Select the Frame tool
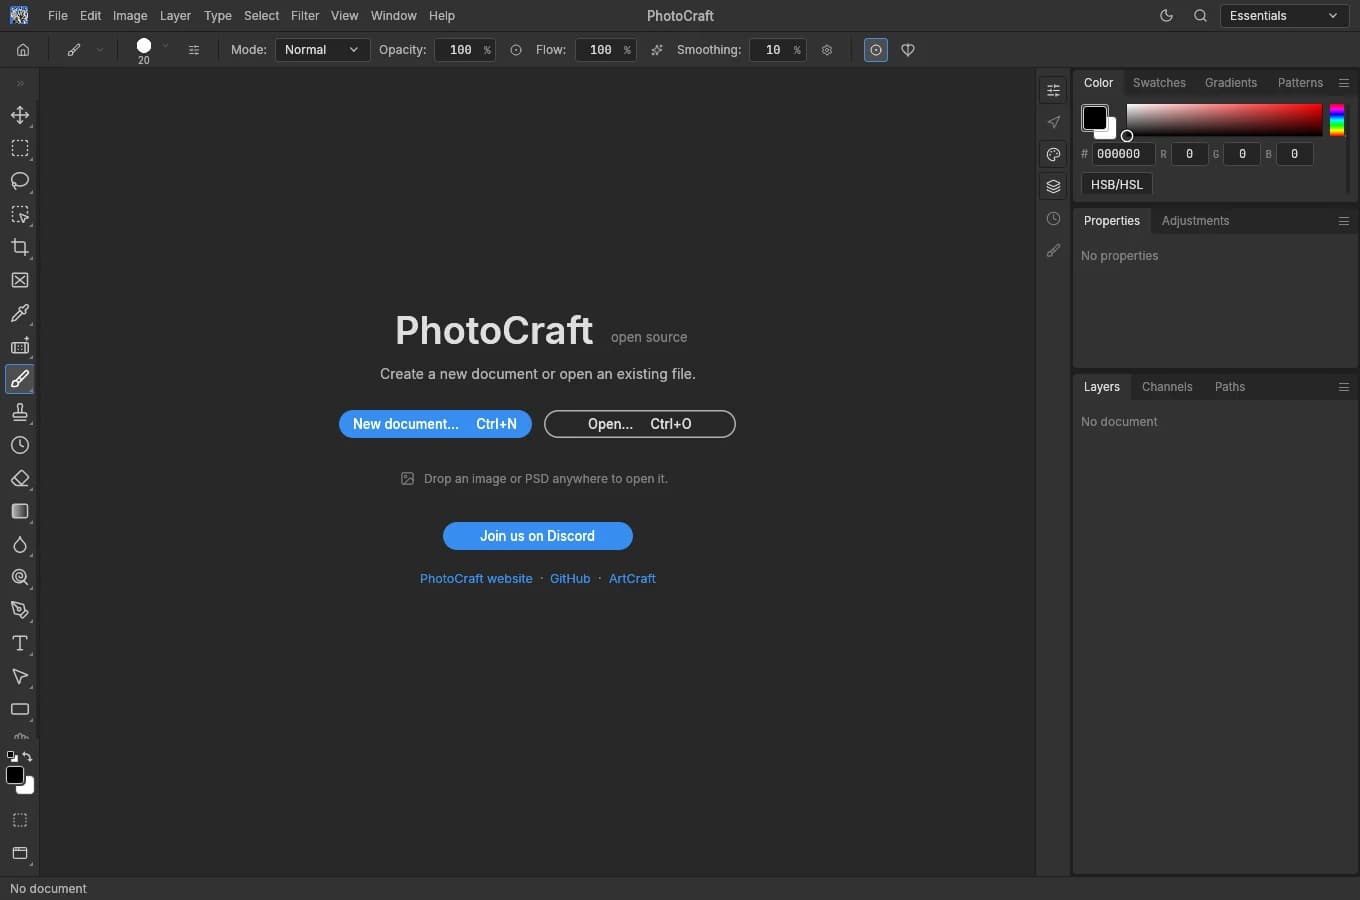 [20, 280]
